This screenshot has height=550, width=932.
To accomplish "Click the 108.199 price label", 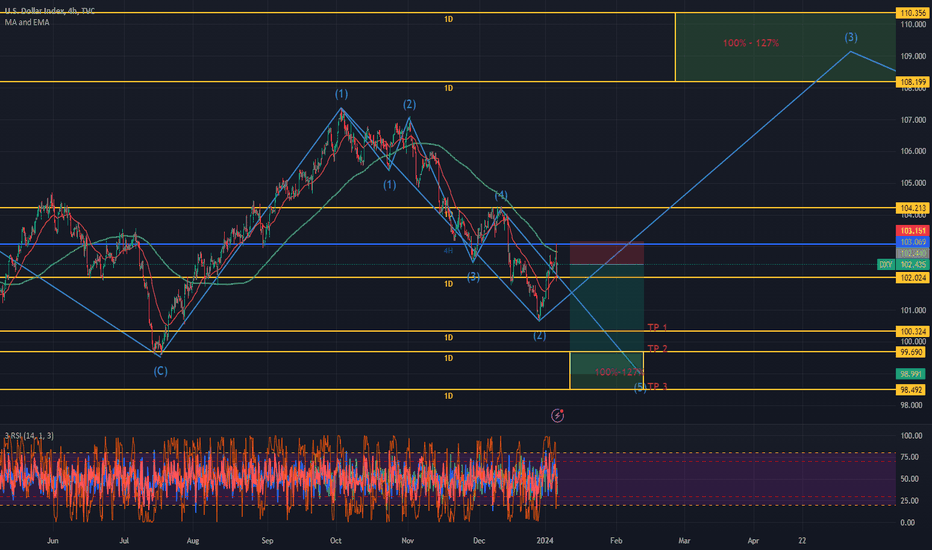I will (x=912, y=81).
